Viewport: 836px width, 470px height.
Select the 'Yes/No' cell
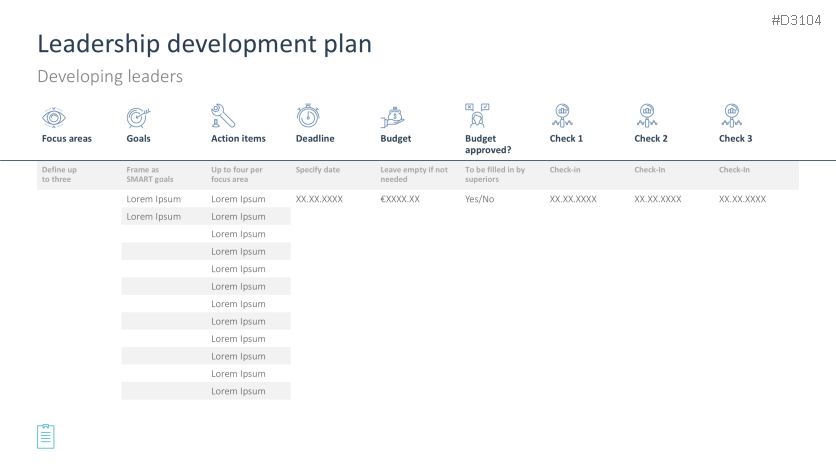(479, 199)
